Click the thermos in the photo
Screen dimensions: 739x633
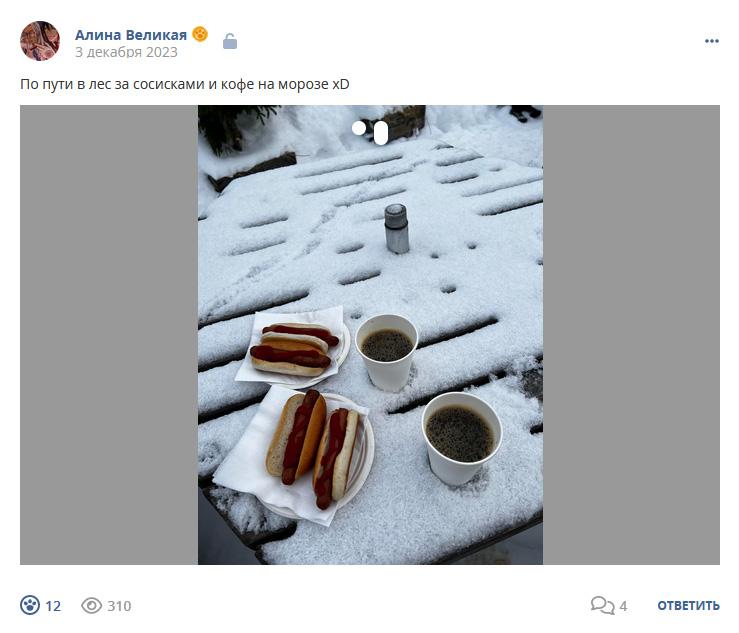pyautogui.click(x=396, y=229)
